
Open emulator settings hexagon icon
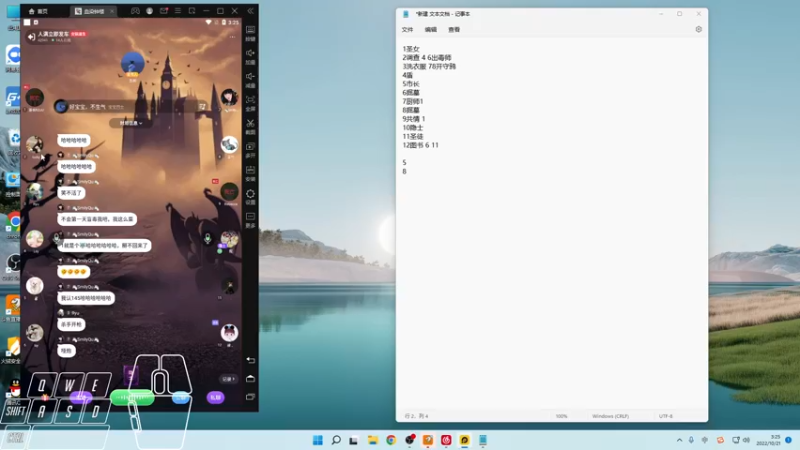pos(251,196)
